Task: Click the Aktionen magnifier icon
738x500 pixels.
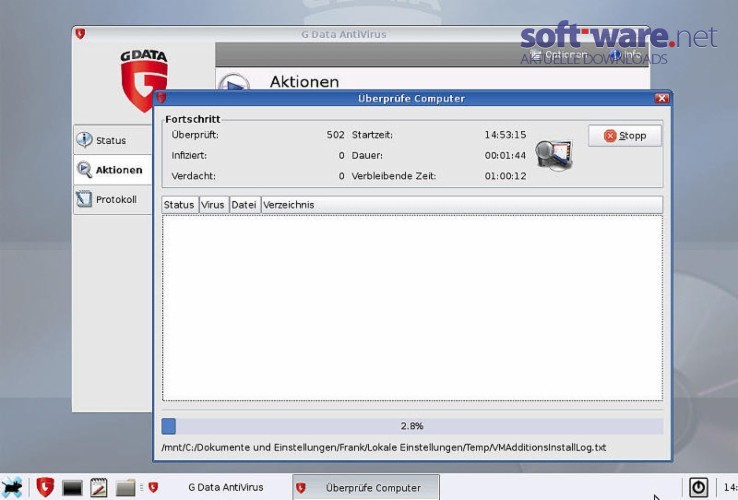Action: (84, 169)
